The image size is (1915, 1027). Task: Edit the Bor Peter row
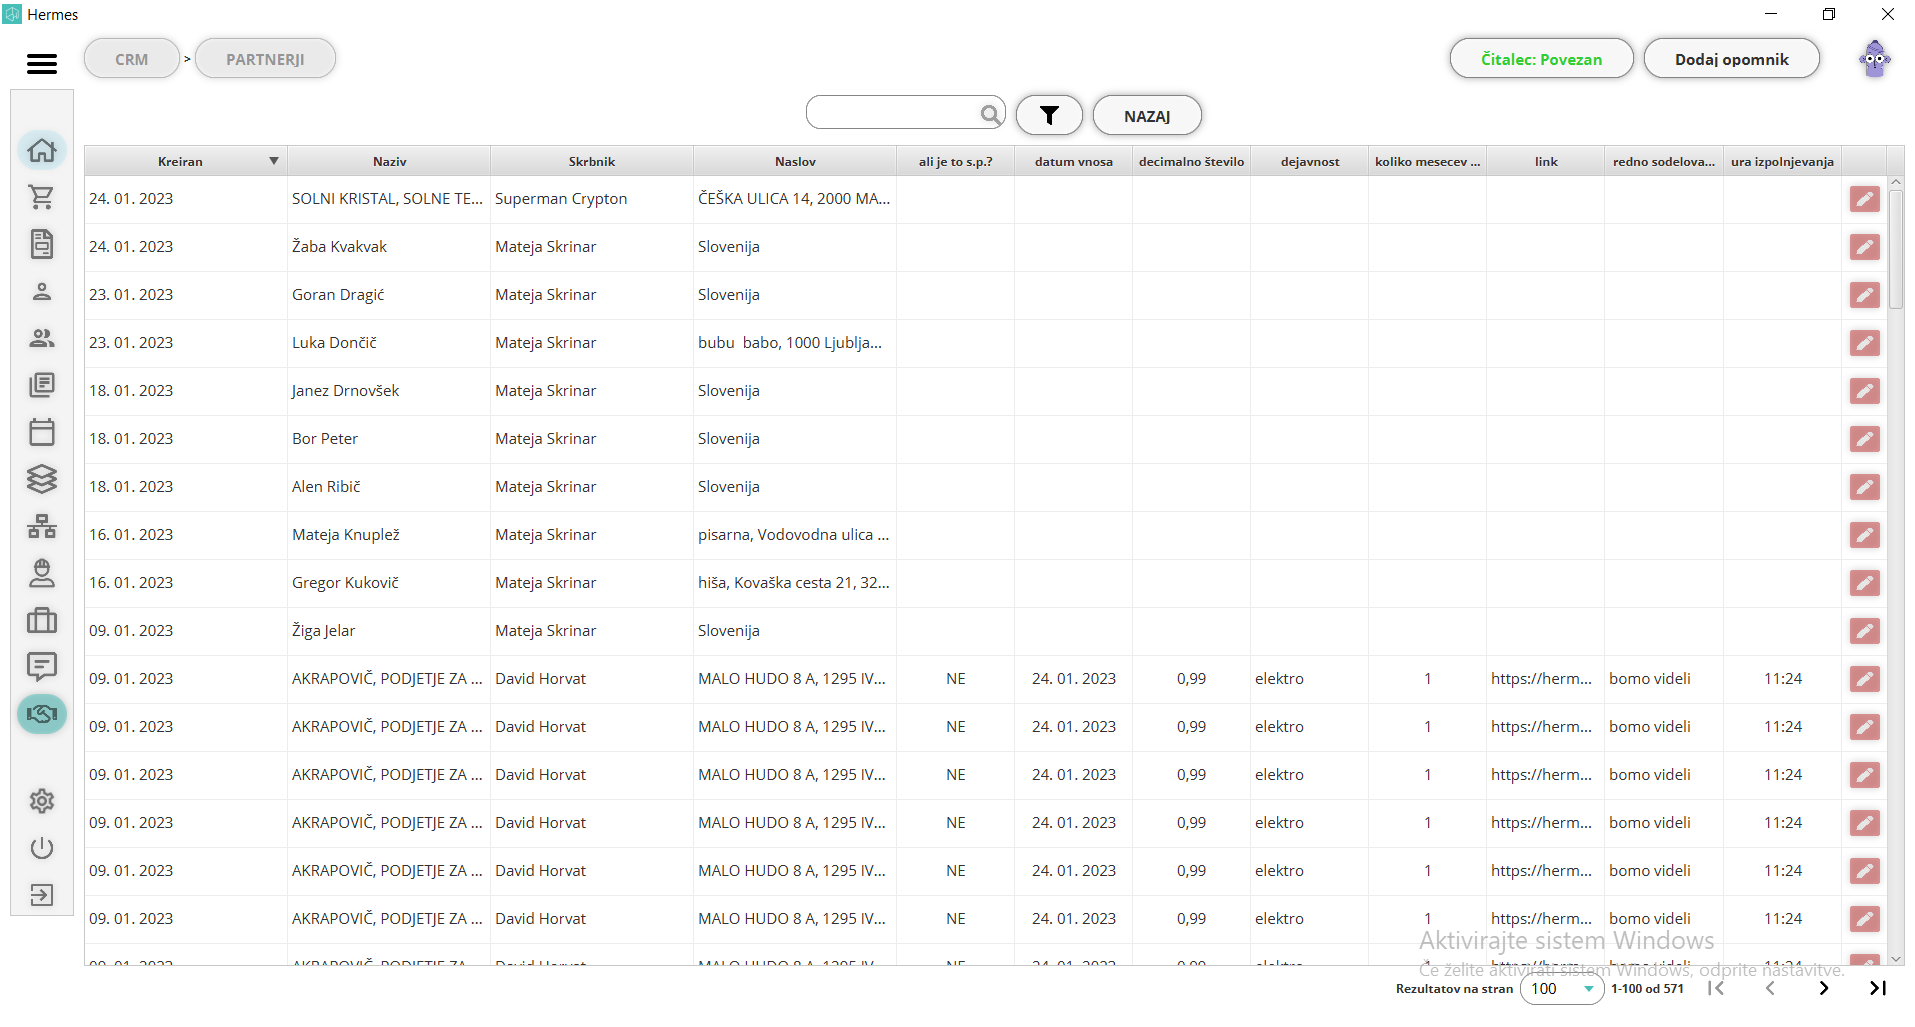click(1864, 439)
